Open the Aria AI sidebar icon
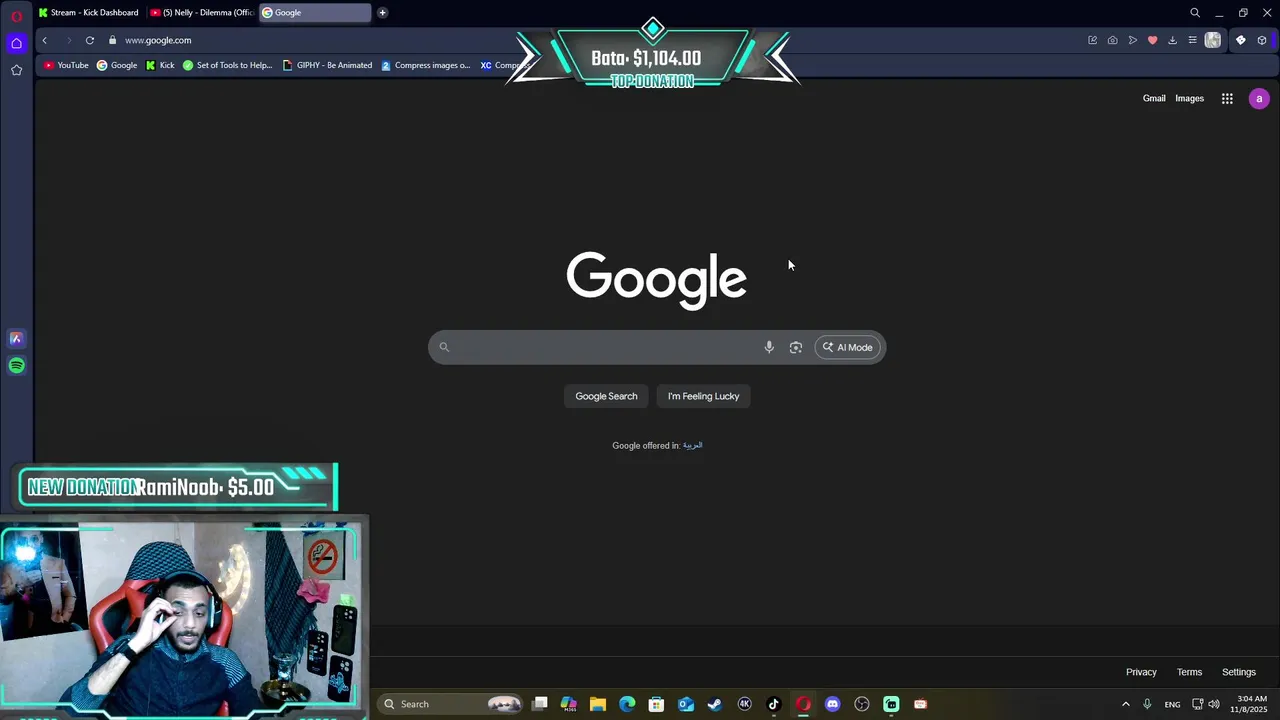This screenshot has height=720, width=1280. click(16, 339)
